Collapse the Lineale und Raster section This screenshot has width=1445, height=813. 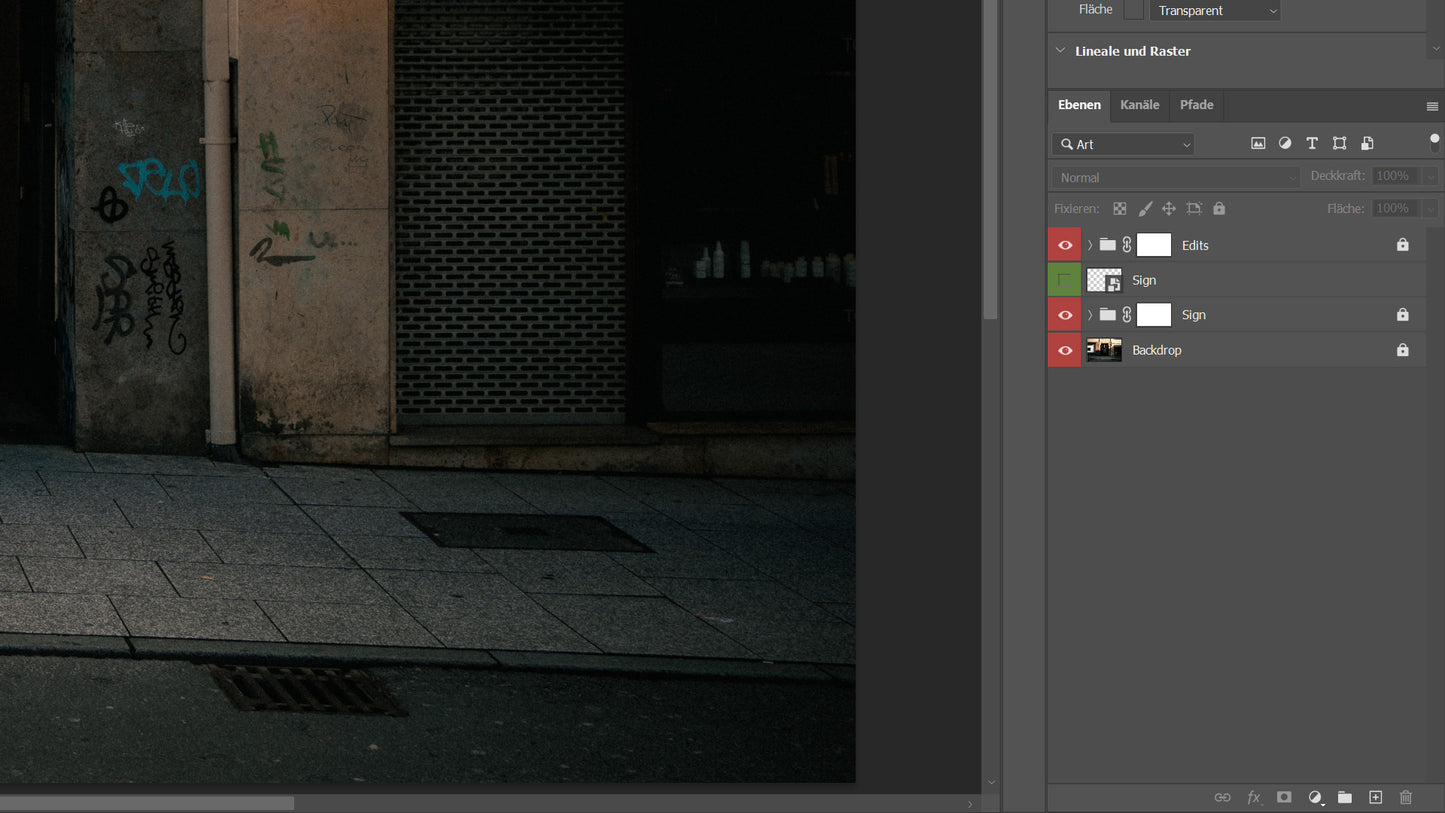(1061, 51)
